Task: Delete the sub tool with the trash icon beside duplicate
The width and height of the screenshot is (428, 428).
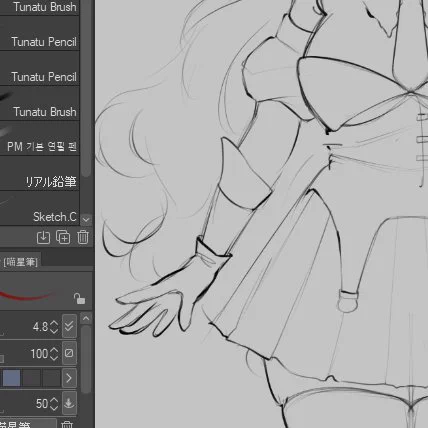Action: 83,237
